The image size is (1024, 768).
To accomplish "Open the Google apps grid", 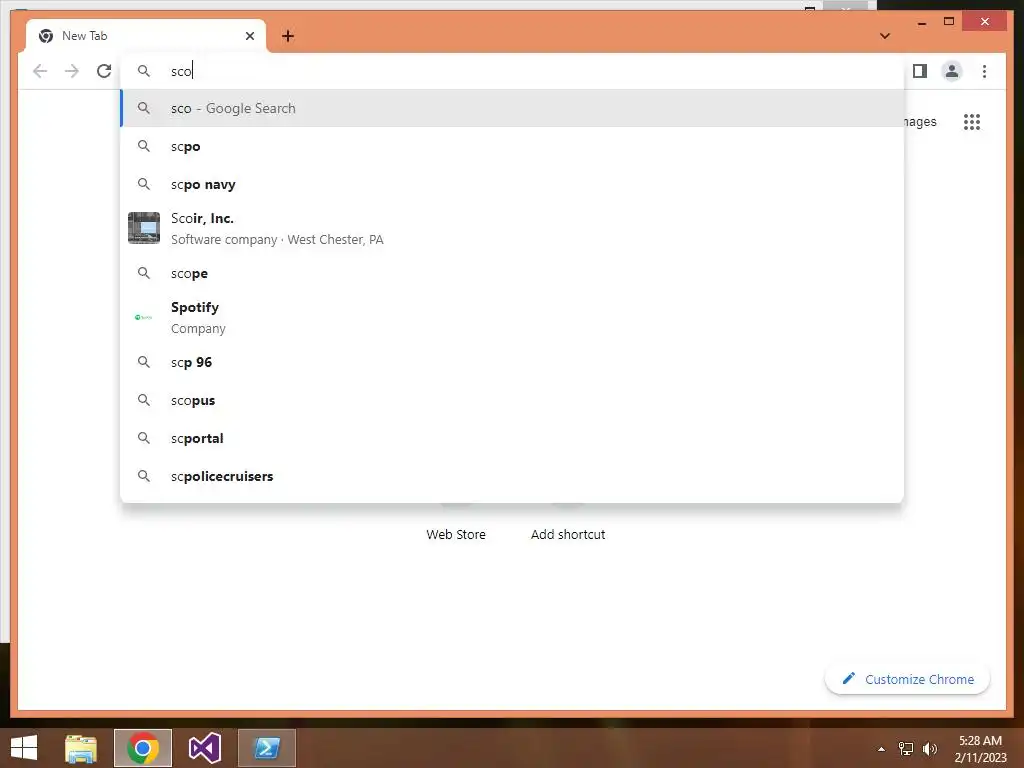I will (x=972, y=122).
